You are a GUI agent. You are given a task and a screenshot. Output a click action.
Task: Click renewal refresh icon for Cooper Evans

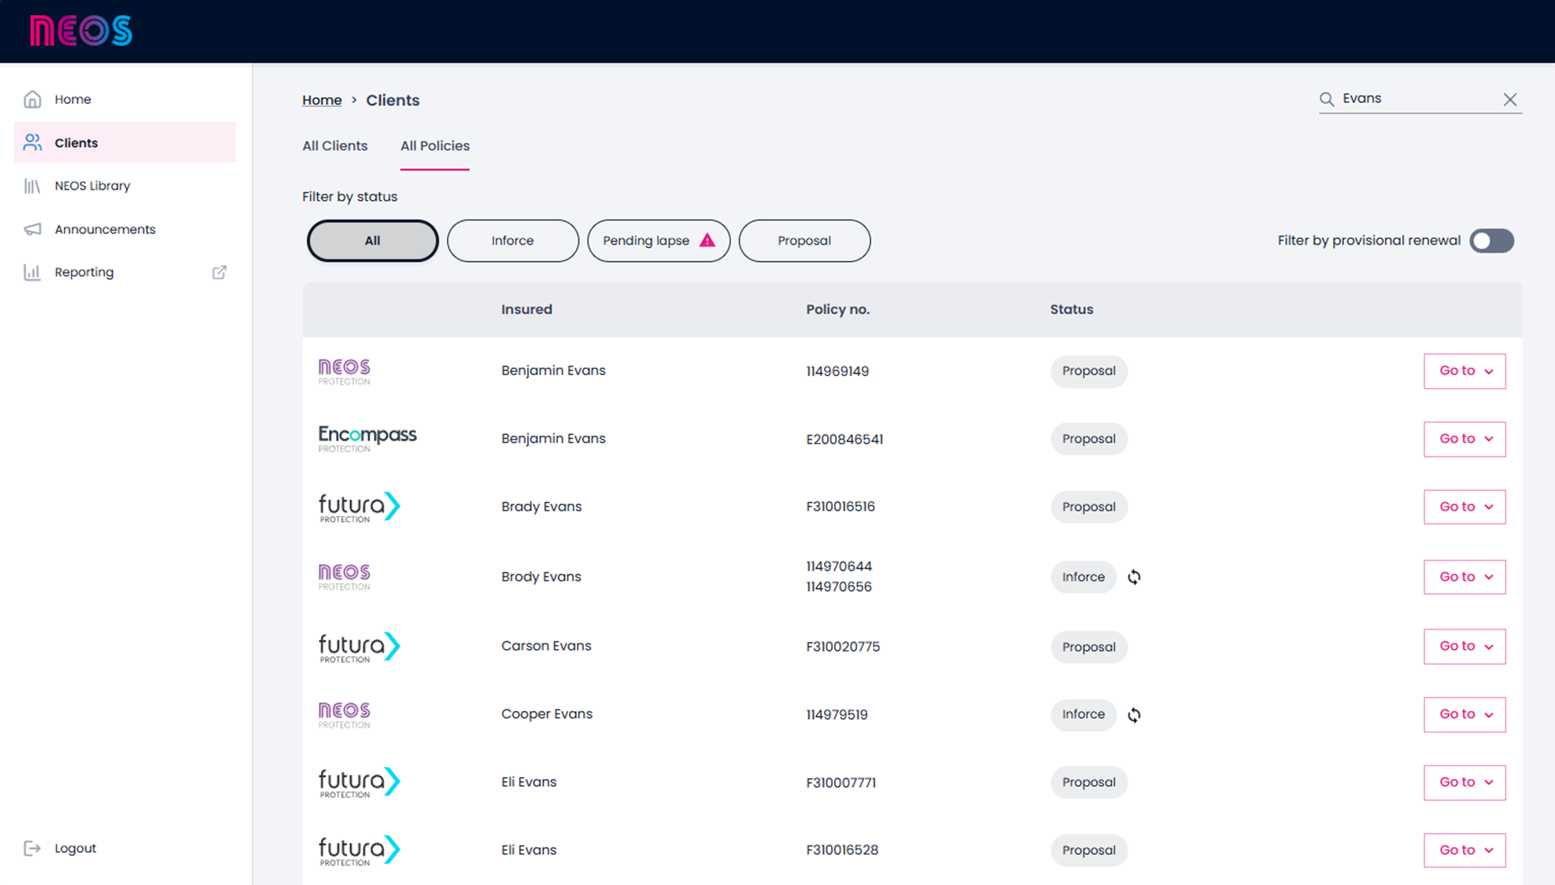coord(1134,715)
